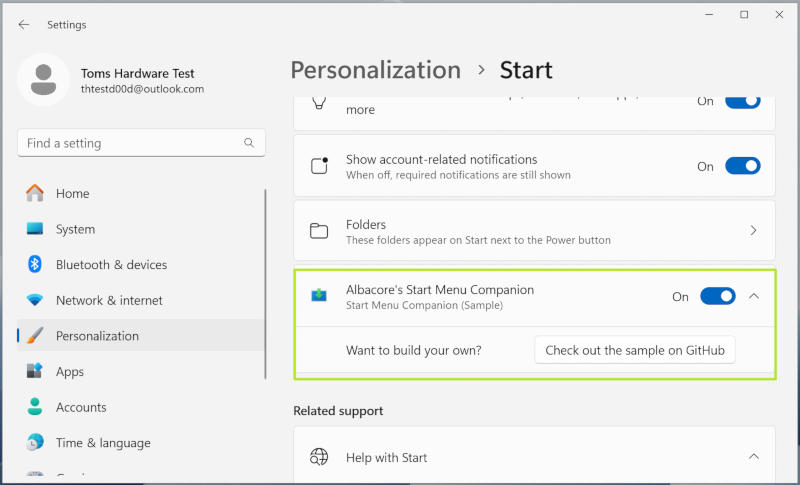Viewport: 800px width, 485px height.
Task: Disable Show account-related notifications toggle
Action: [x=742, y=166]
